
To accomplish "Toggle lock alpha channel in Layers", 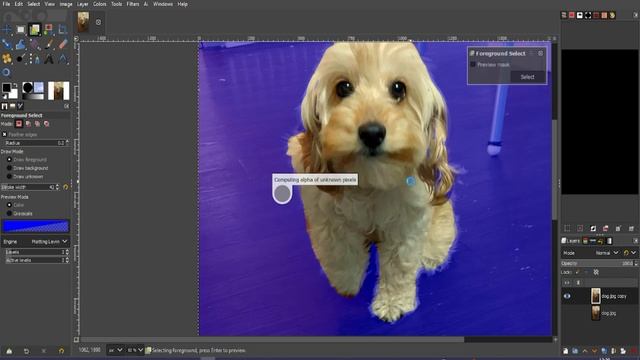I will point(596,272).
